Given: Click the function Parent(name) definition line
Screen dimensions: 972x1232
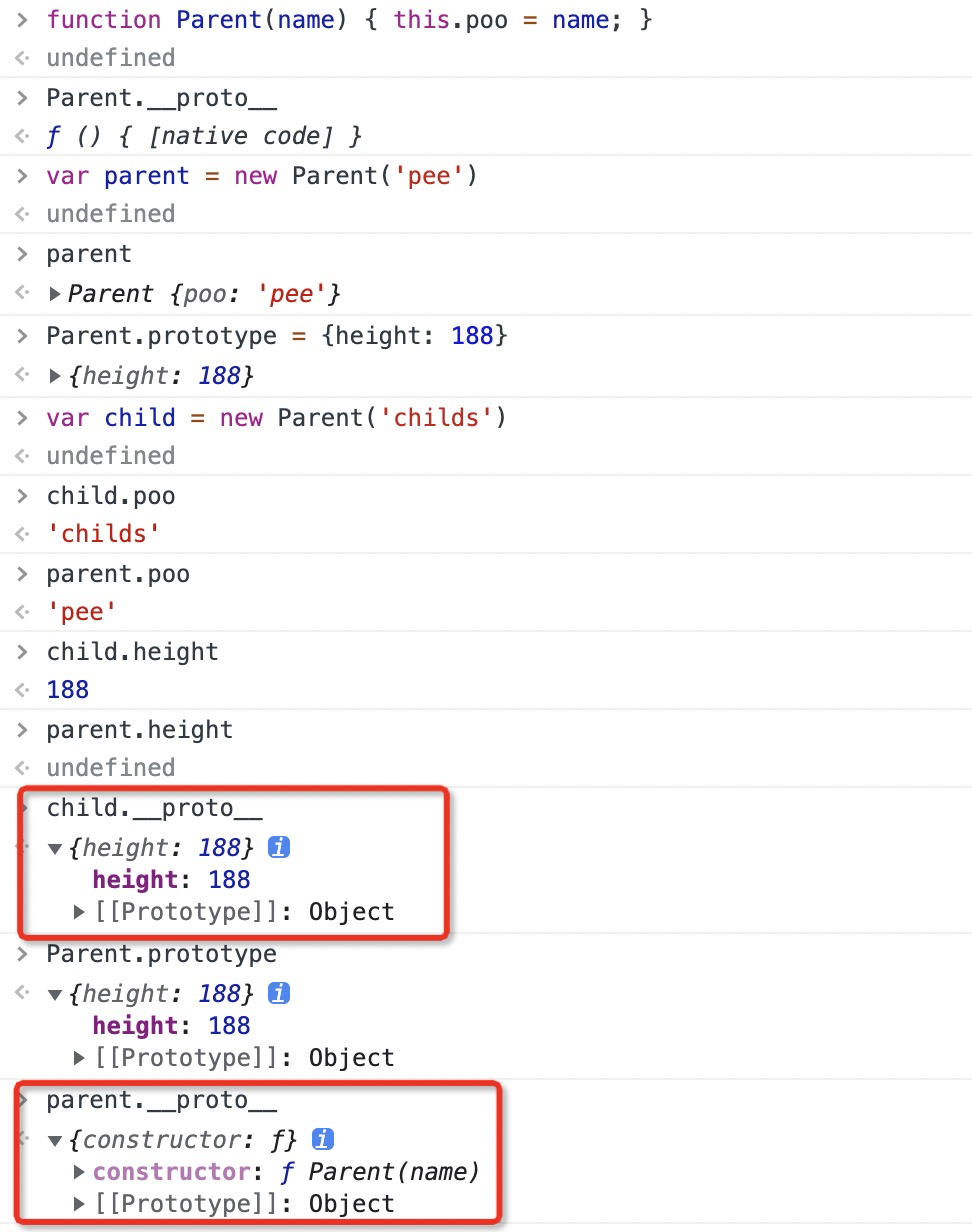Looking at the screenshot, I should point(349,19).
